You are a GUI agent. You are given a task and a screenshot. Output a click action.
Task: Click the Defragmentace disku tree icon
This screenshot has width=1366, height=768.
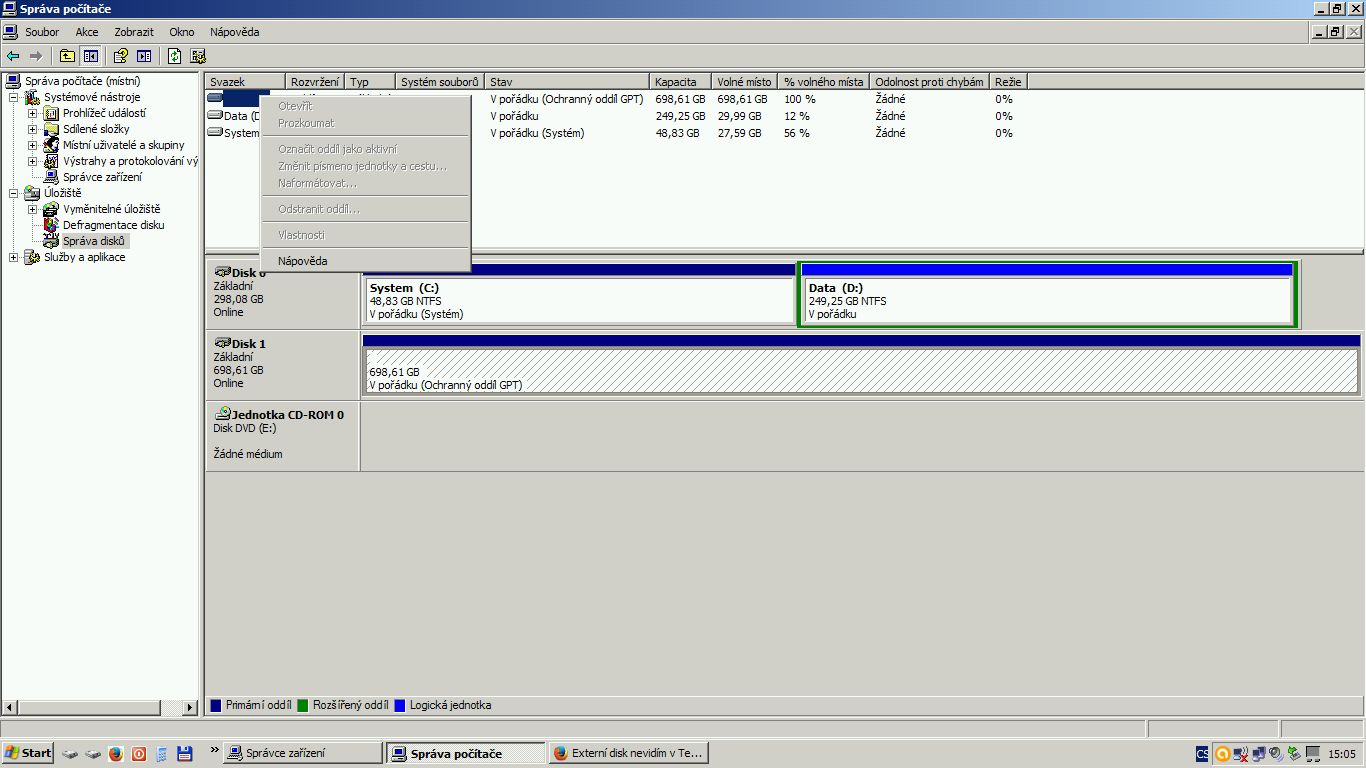[52, 225]
